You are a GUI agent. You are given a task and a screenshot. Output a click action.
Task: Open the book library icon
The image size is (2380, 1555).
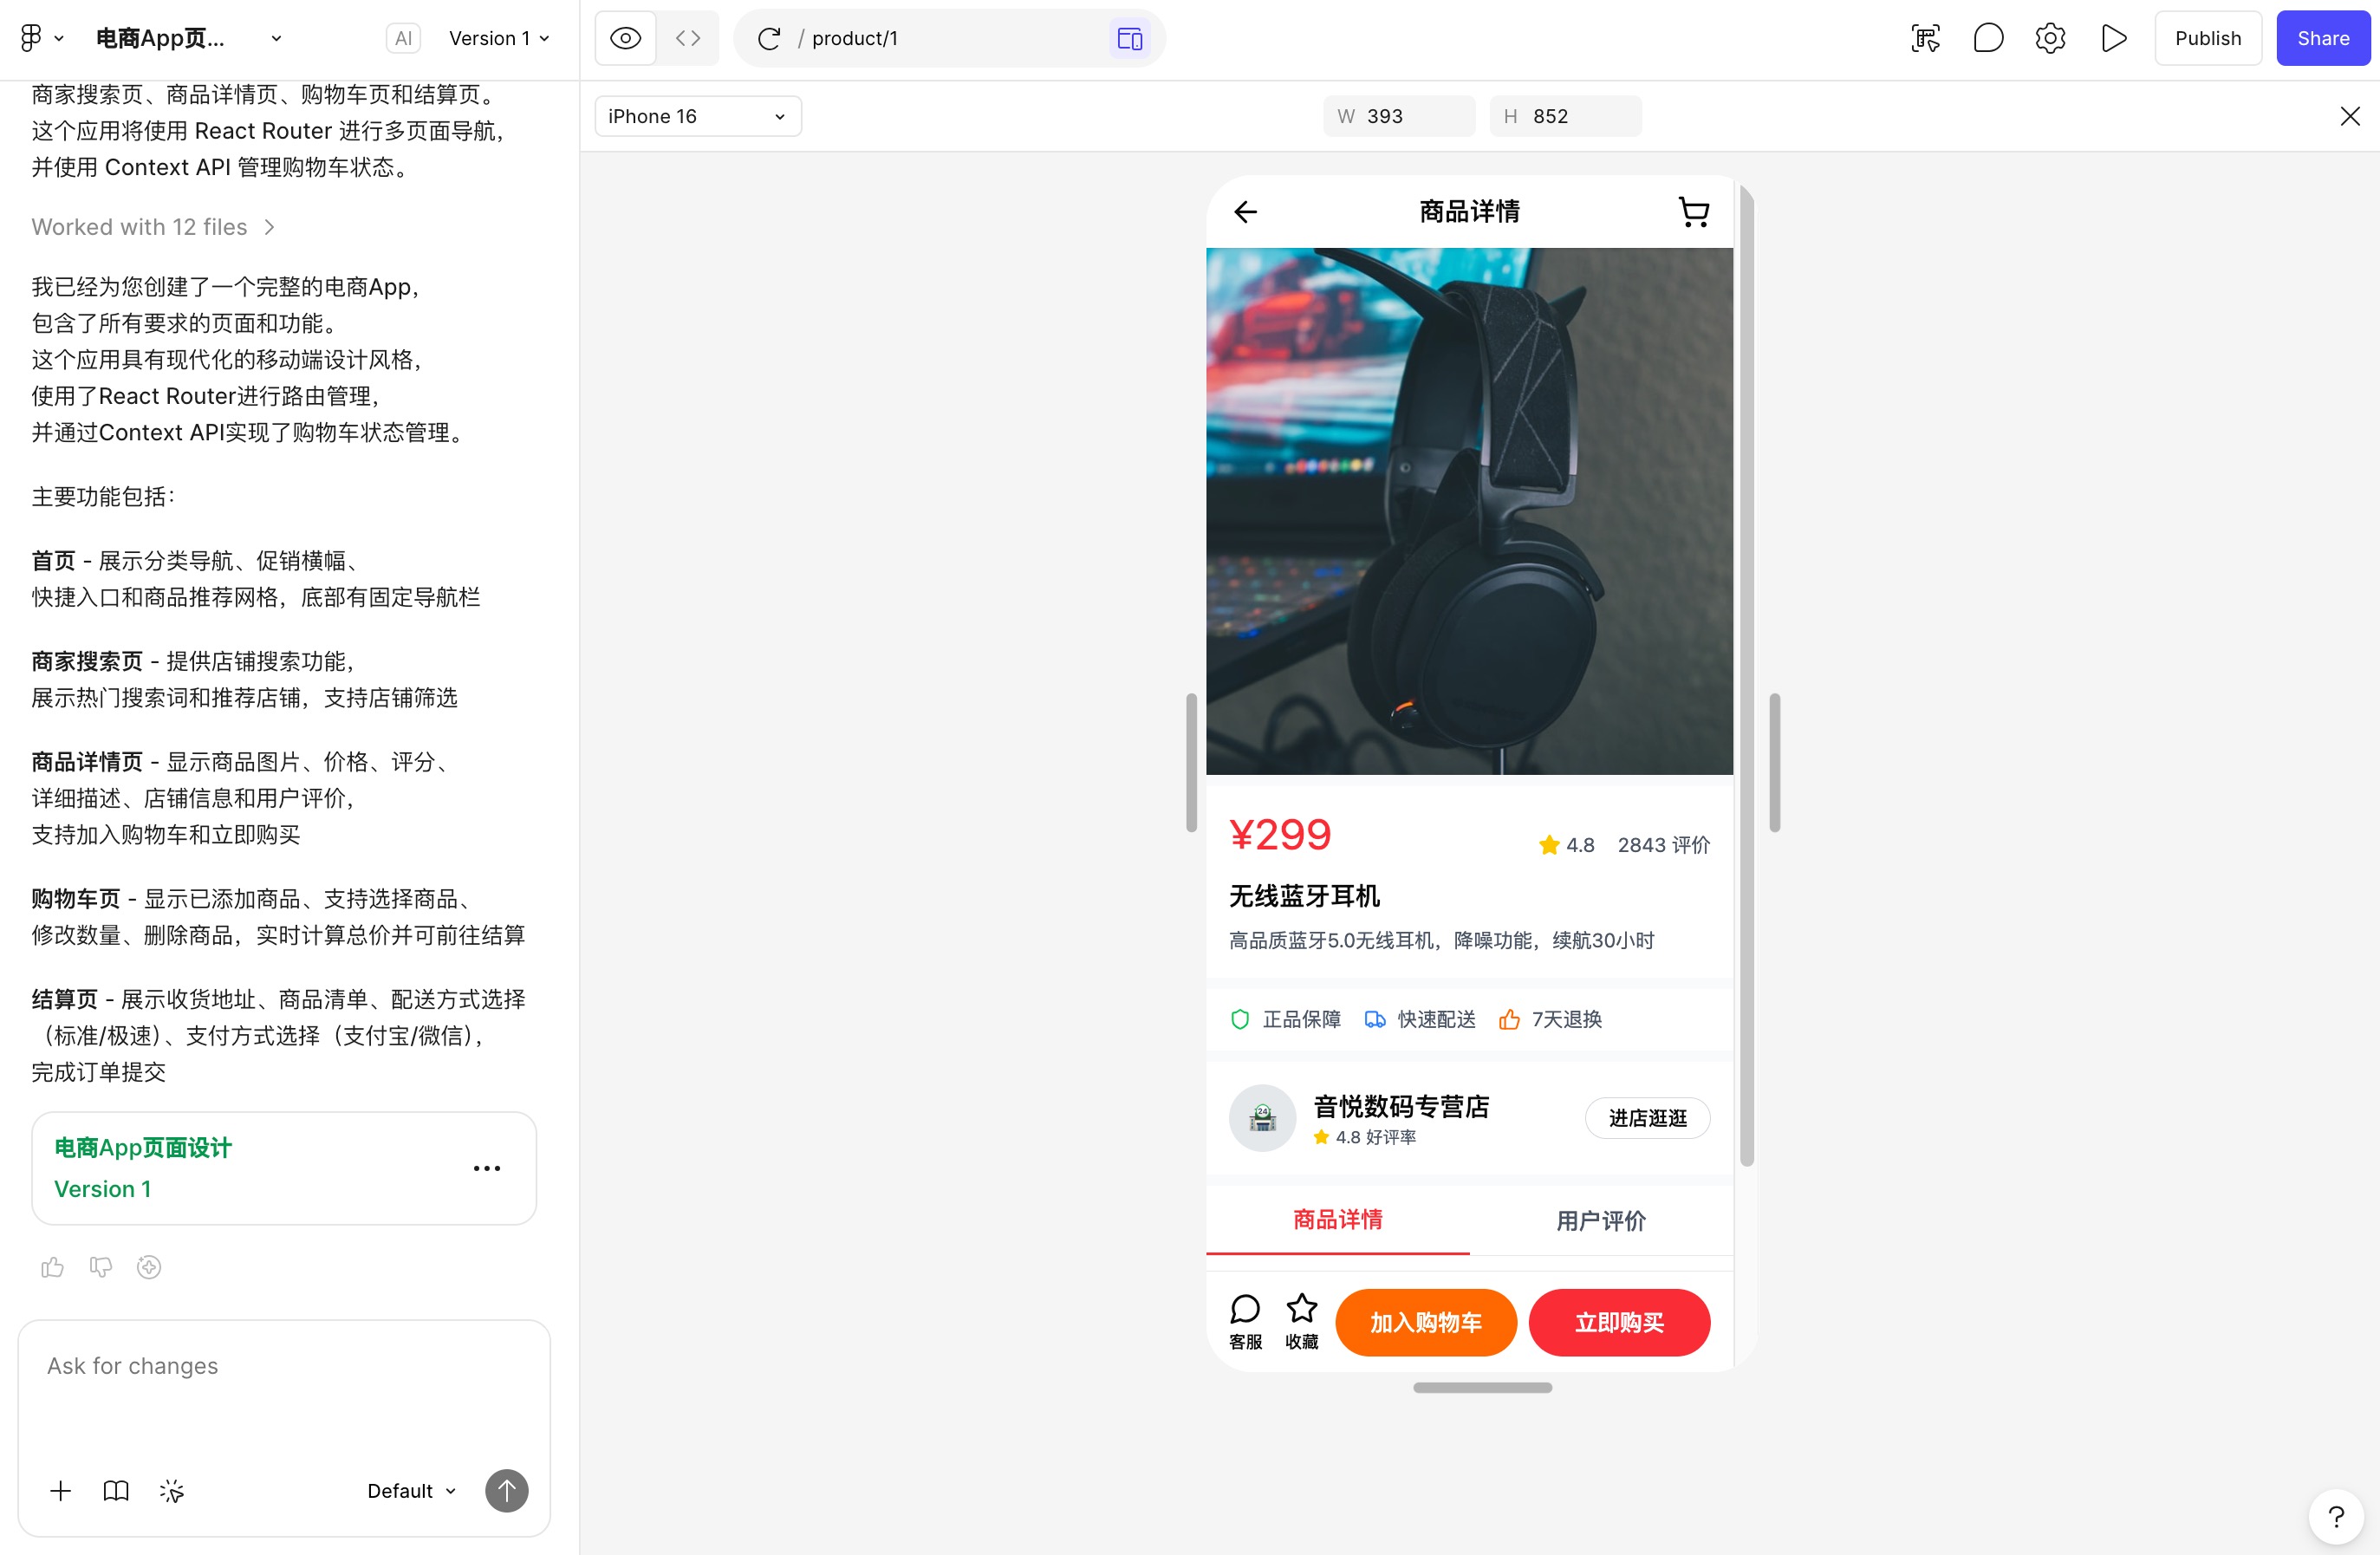tap(116, 1491)
